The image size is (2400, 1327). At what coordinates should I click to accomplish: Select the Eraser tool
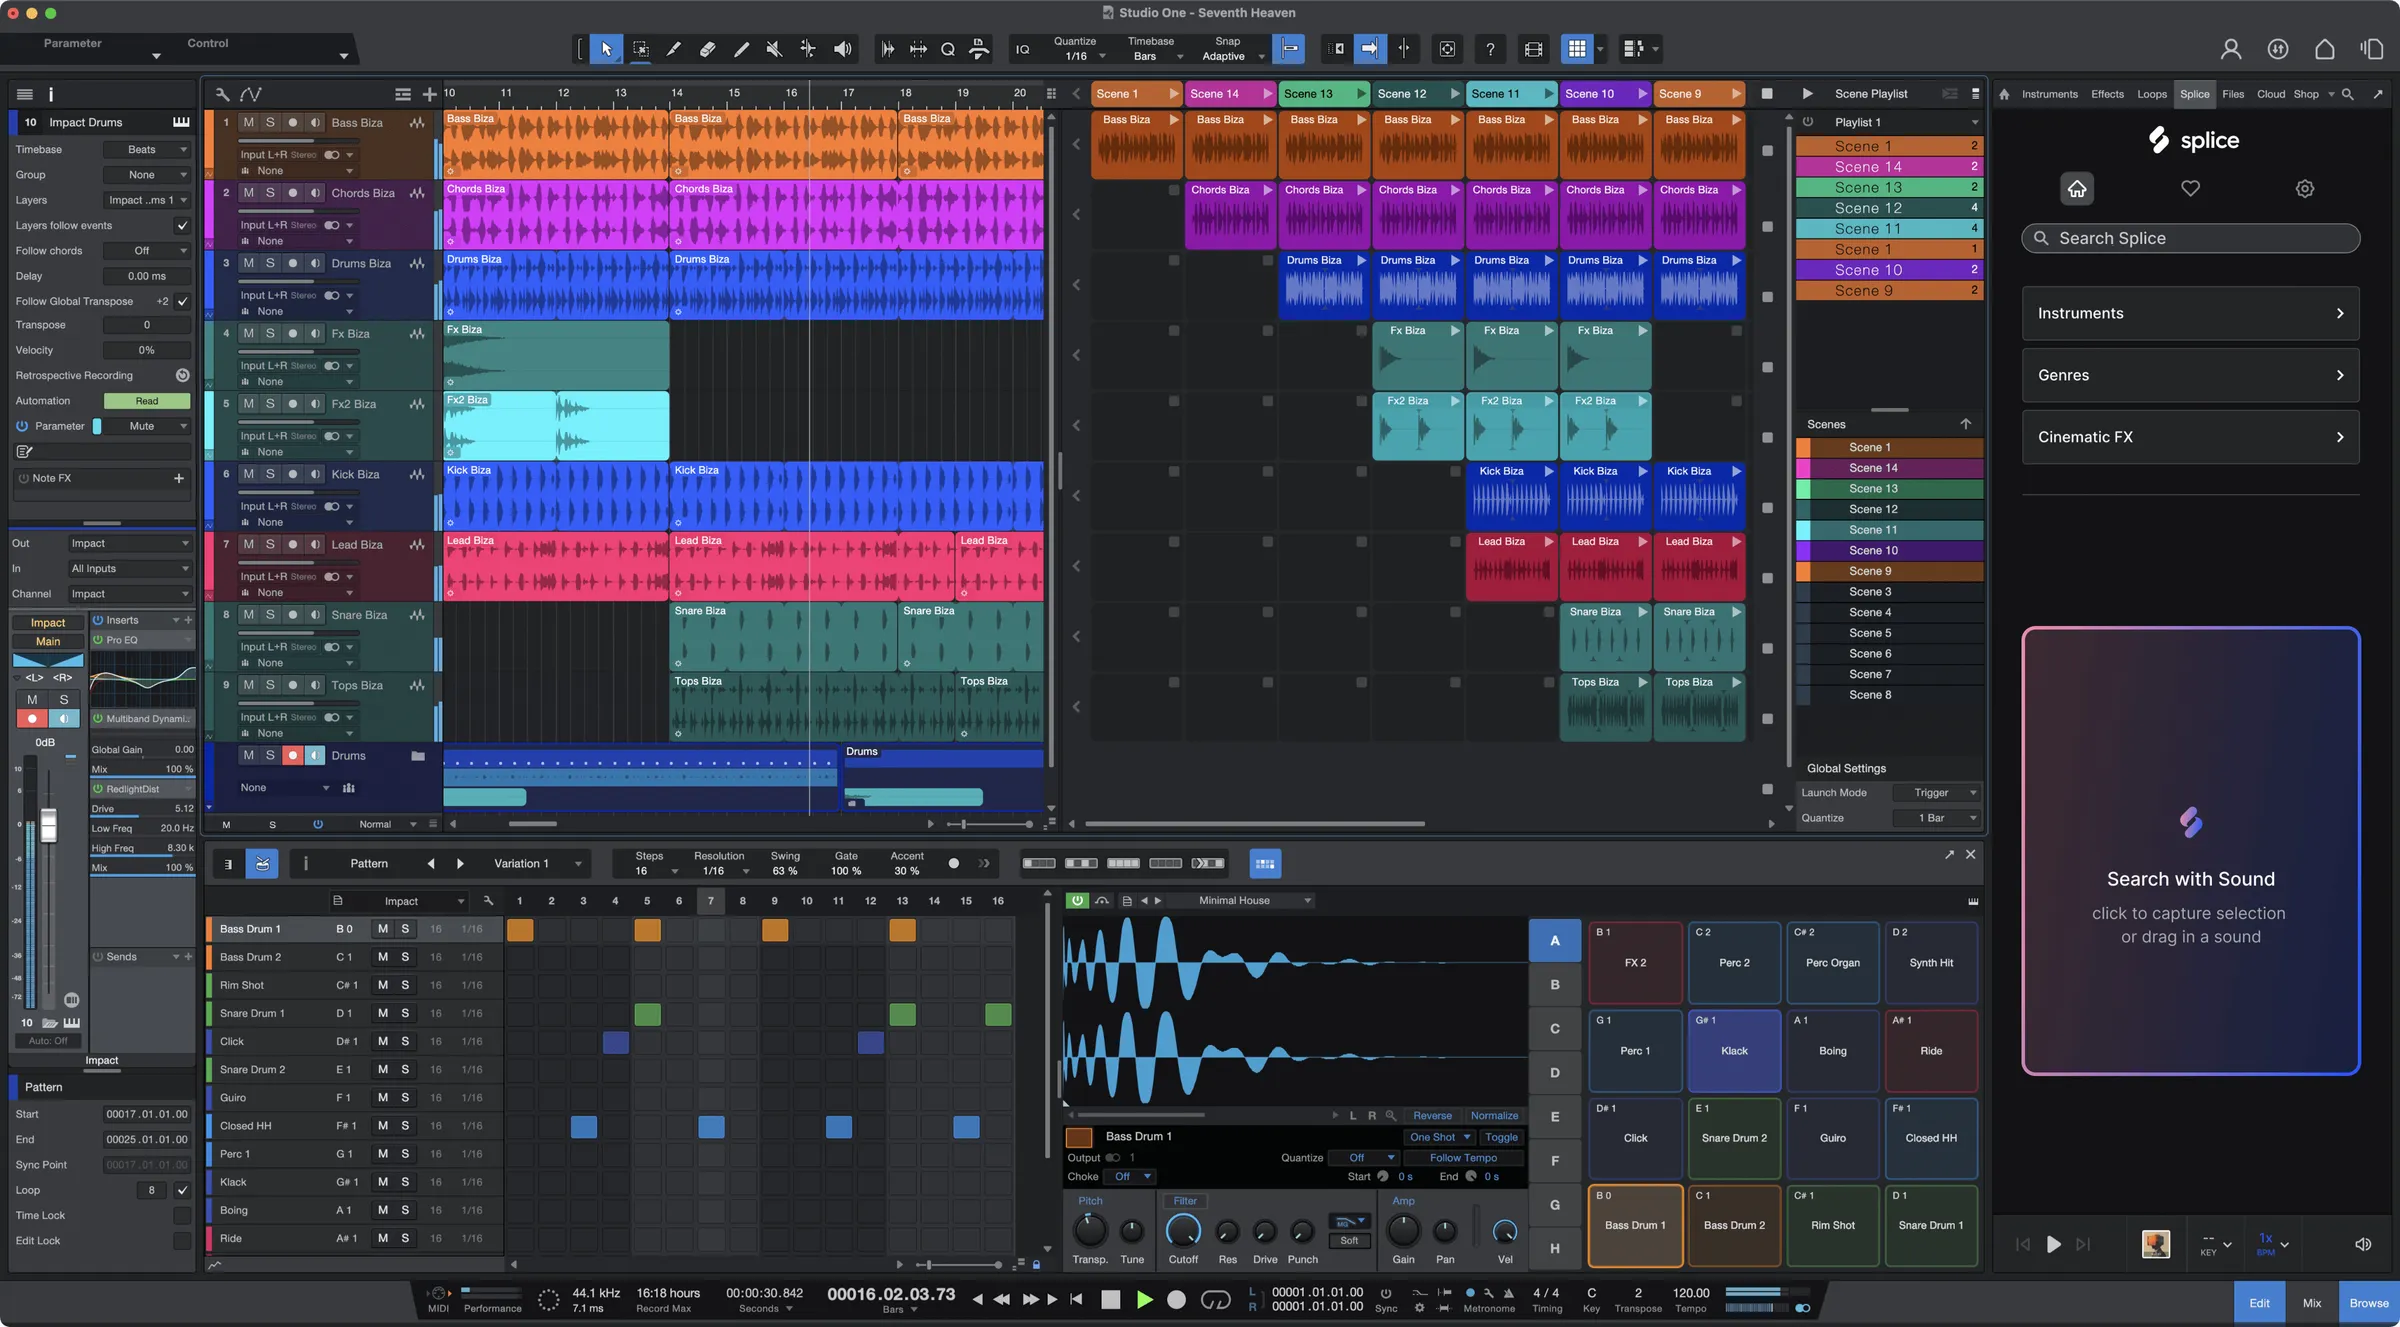pyautogui.click(x=707, y=49)
